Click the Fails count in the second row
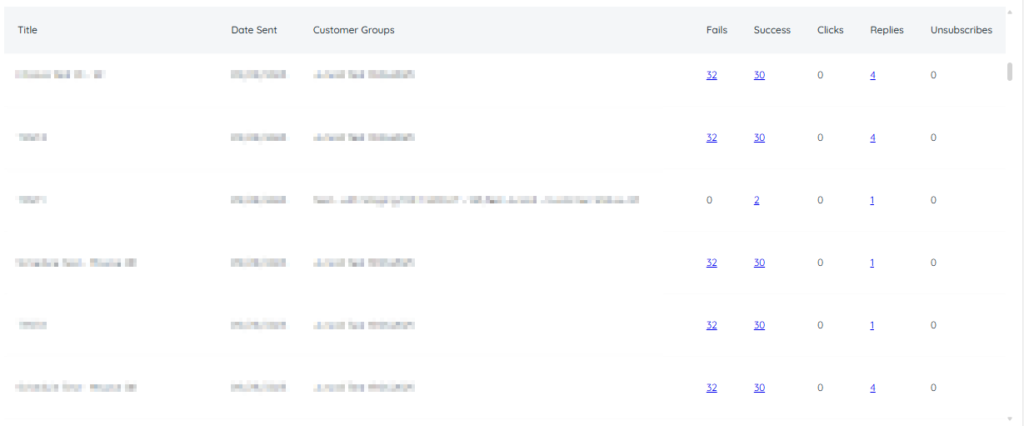The height and width of the screenshot is (426, 1024). click(711, 138)
